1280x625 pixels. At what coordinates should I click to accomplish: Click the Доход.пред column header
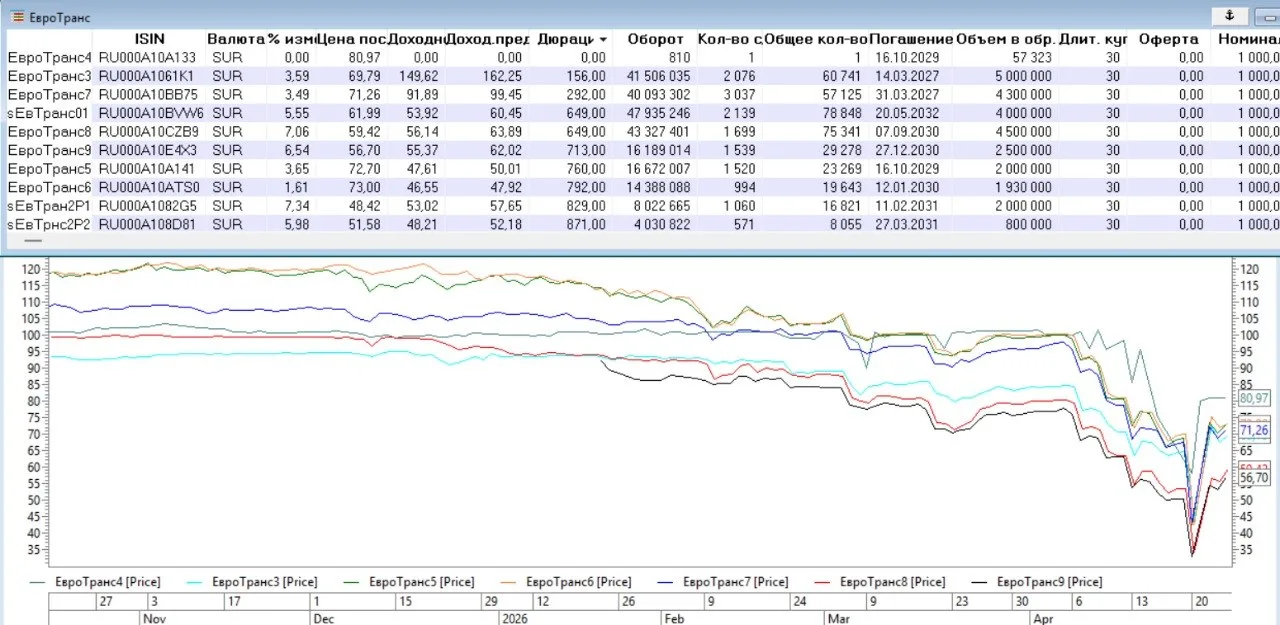[x=487, y=39]
